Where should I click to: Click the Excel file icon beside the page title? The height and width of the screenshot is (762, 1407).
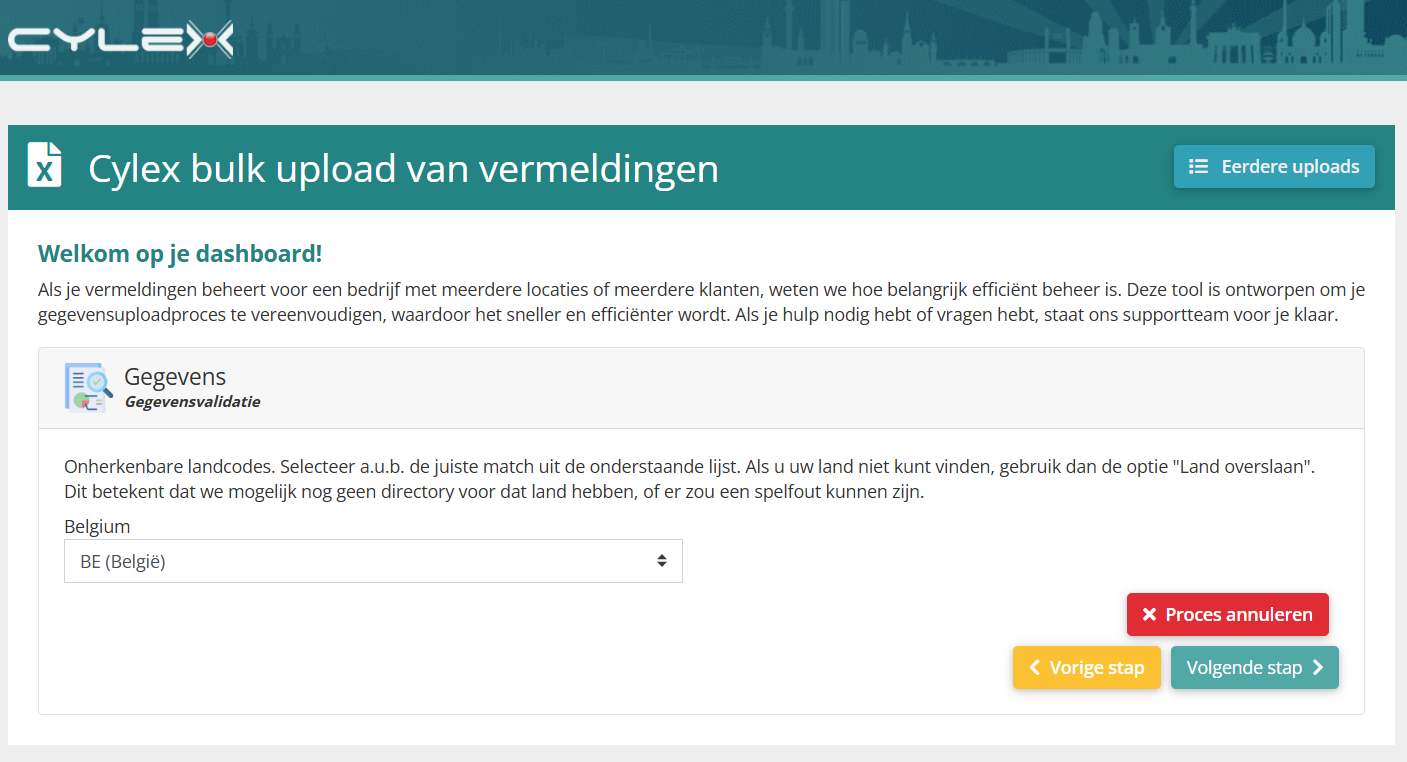45,165
